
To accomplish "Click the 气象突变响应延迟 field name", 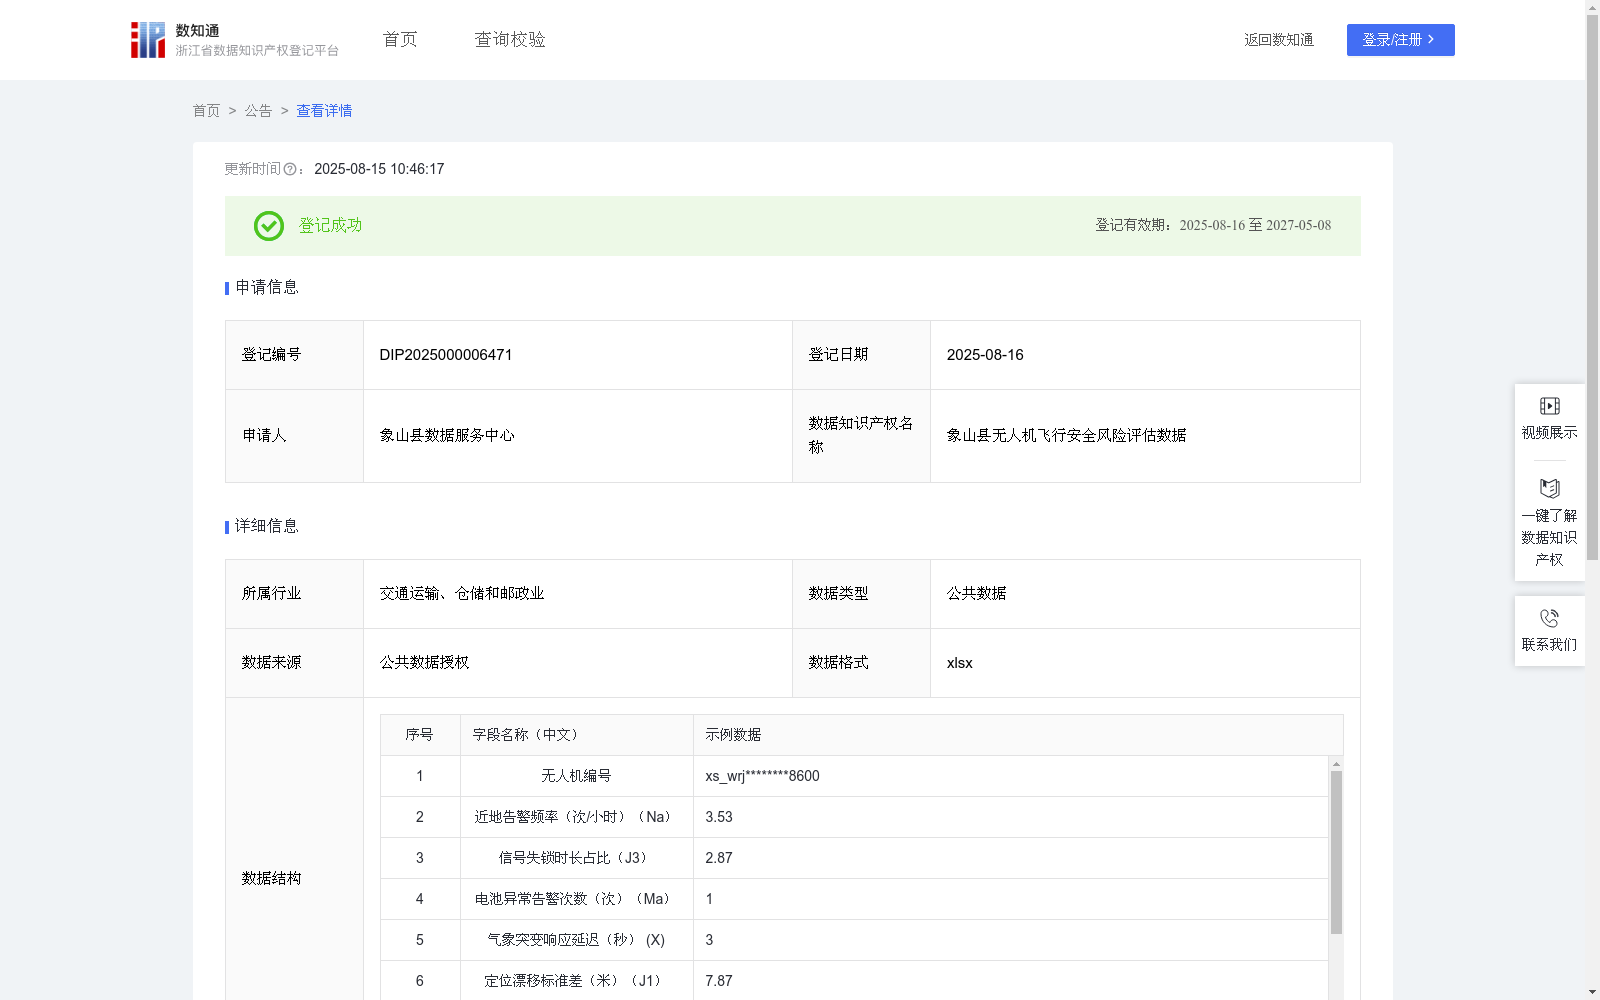I will tap(576, 940).
